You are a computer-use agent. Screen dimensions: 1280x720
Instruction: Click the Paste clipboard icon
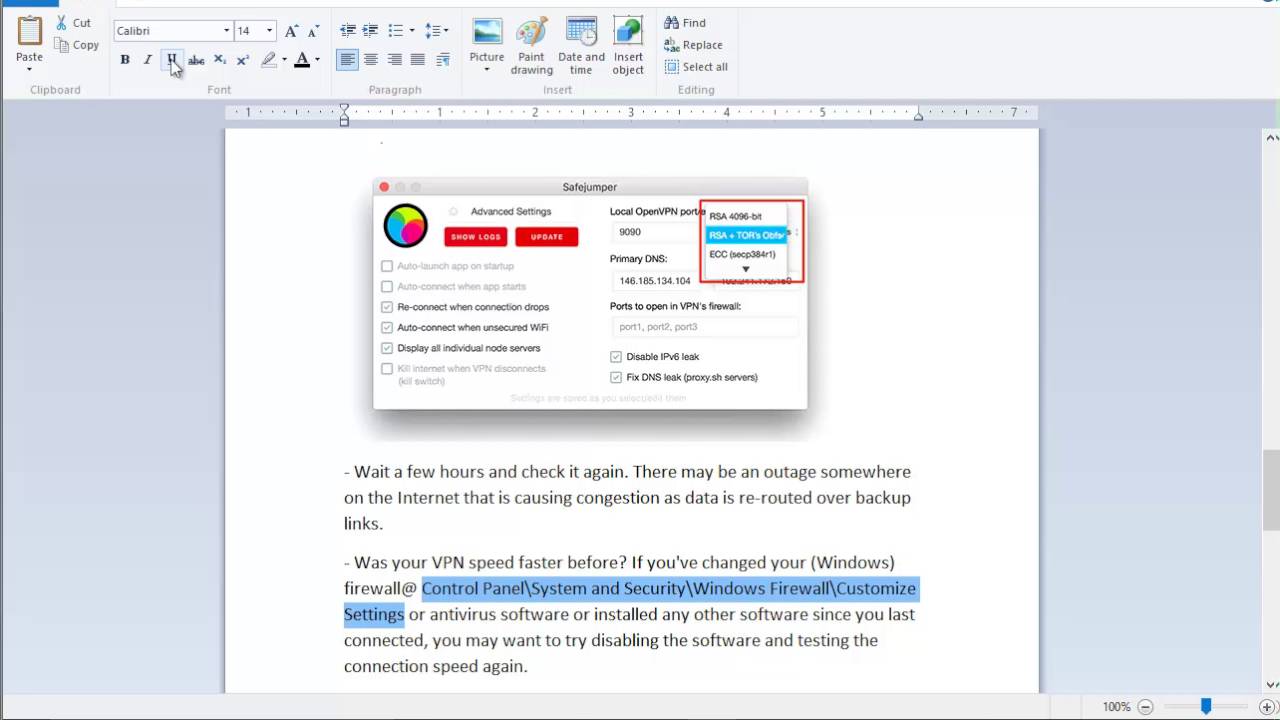[30, 32]
